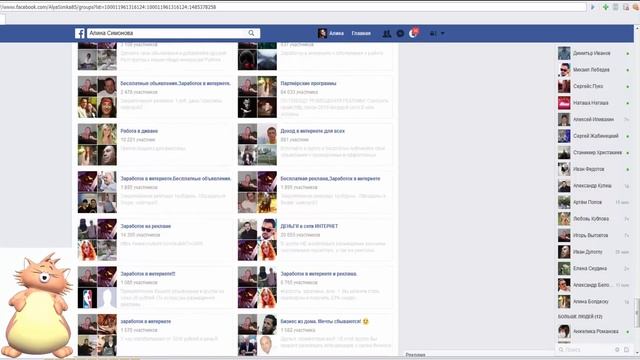This screenshot has width=640, height=360.
Task: Click Наташа Наташа red avatar in chat
Action: [564, 103]
